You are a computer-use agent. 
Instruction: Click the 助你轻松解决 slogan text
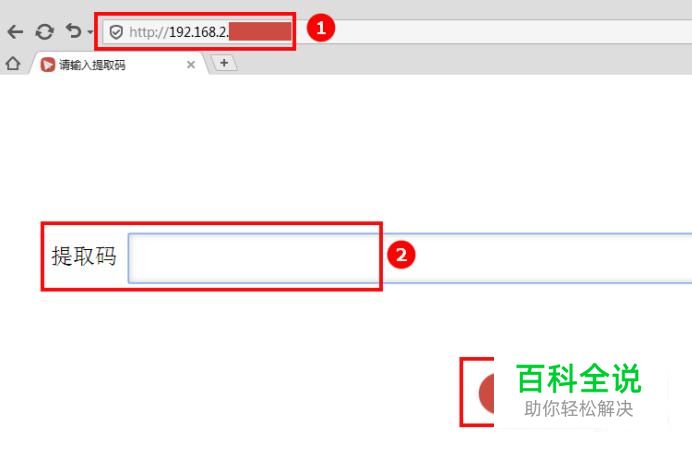pos(579,409)
